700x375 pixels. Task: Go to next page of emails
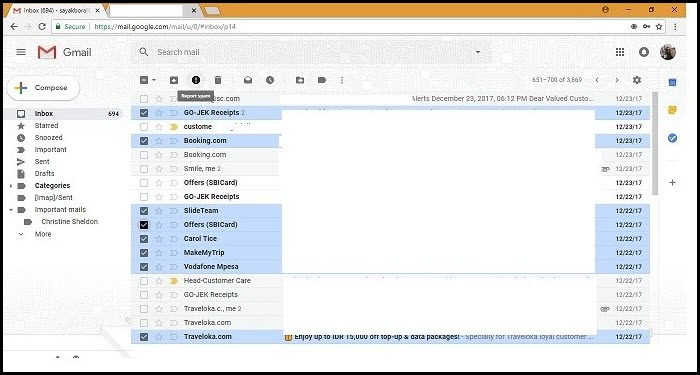point(617,80)
